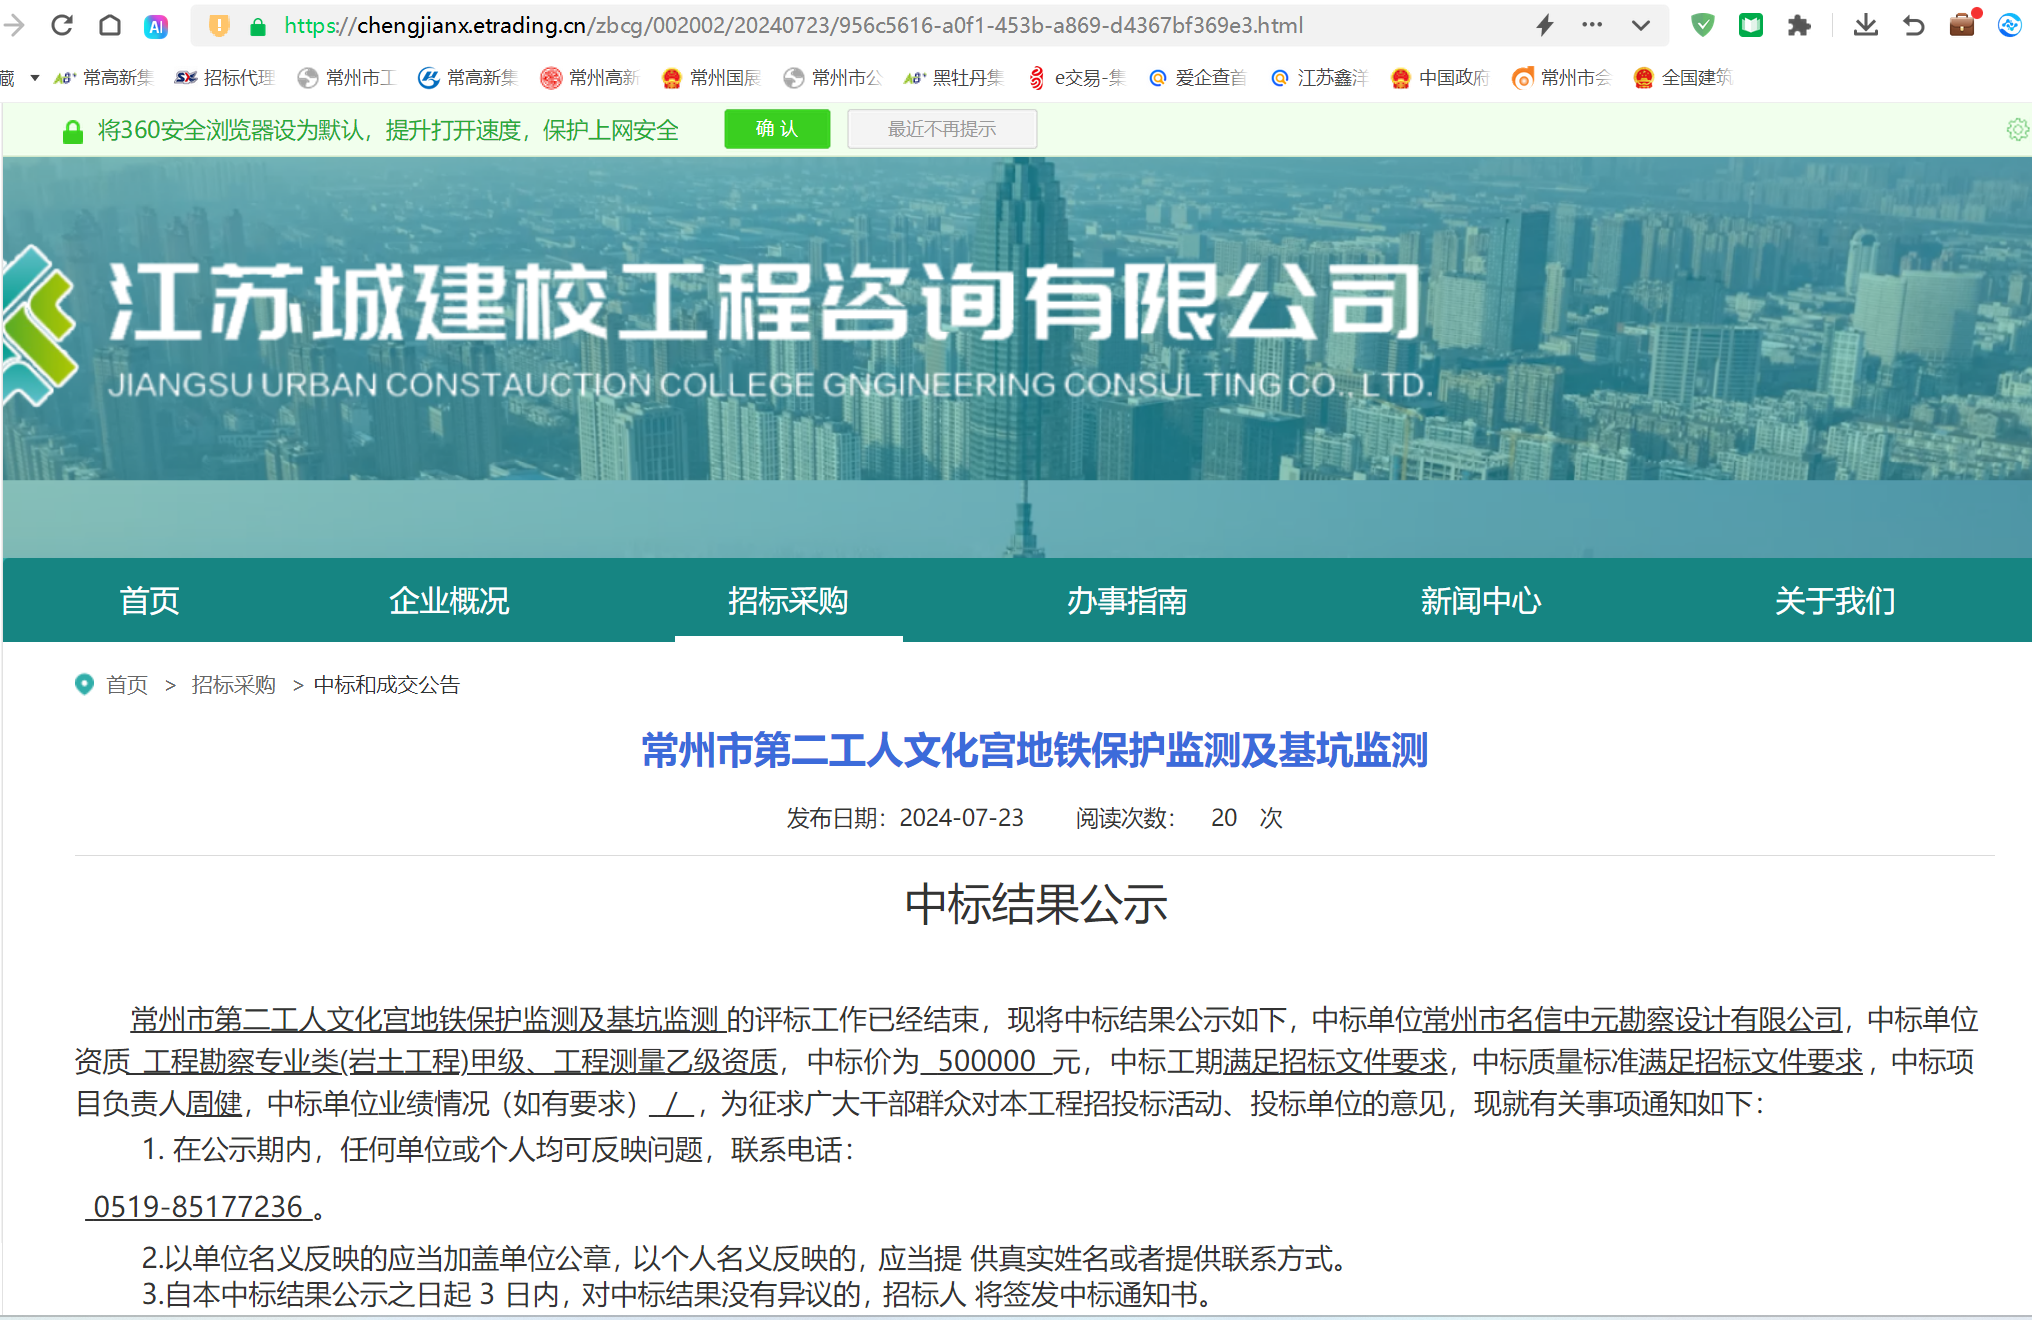Open the 中国政府 bookmark
This screenshot has width=2032, height=1320.
(x=1440, y=78)
